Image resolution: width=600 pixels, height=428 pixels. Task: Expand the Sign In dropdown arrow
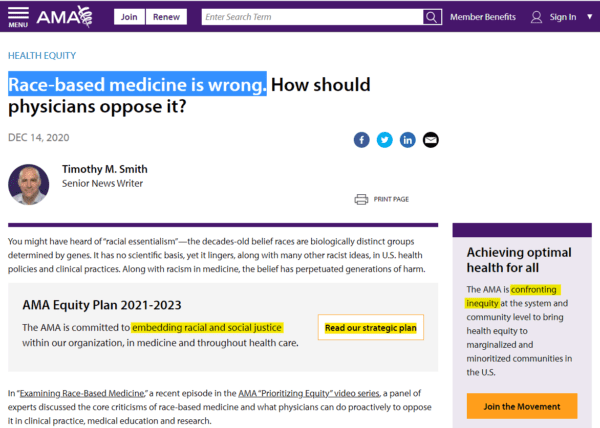tap(590, 17)
